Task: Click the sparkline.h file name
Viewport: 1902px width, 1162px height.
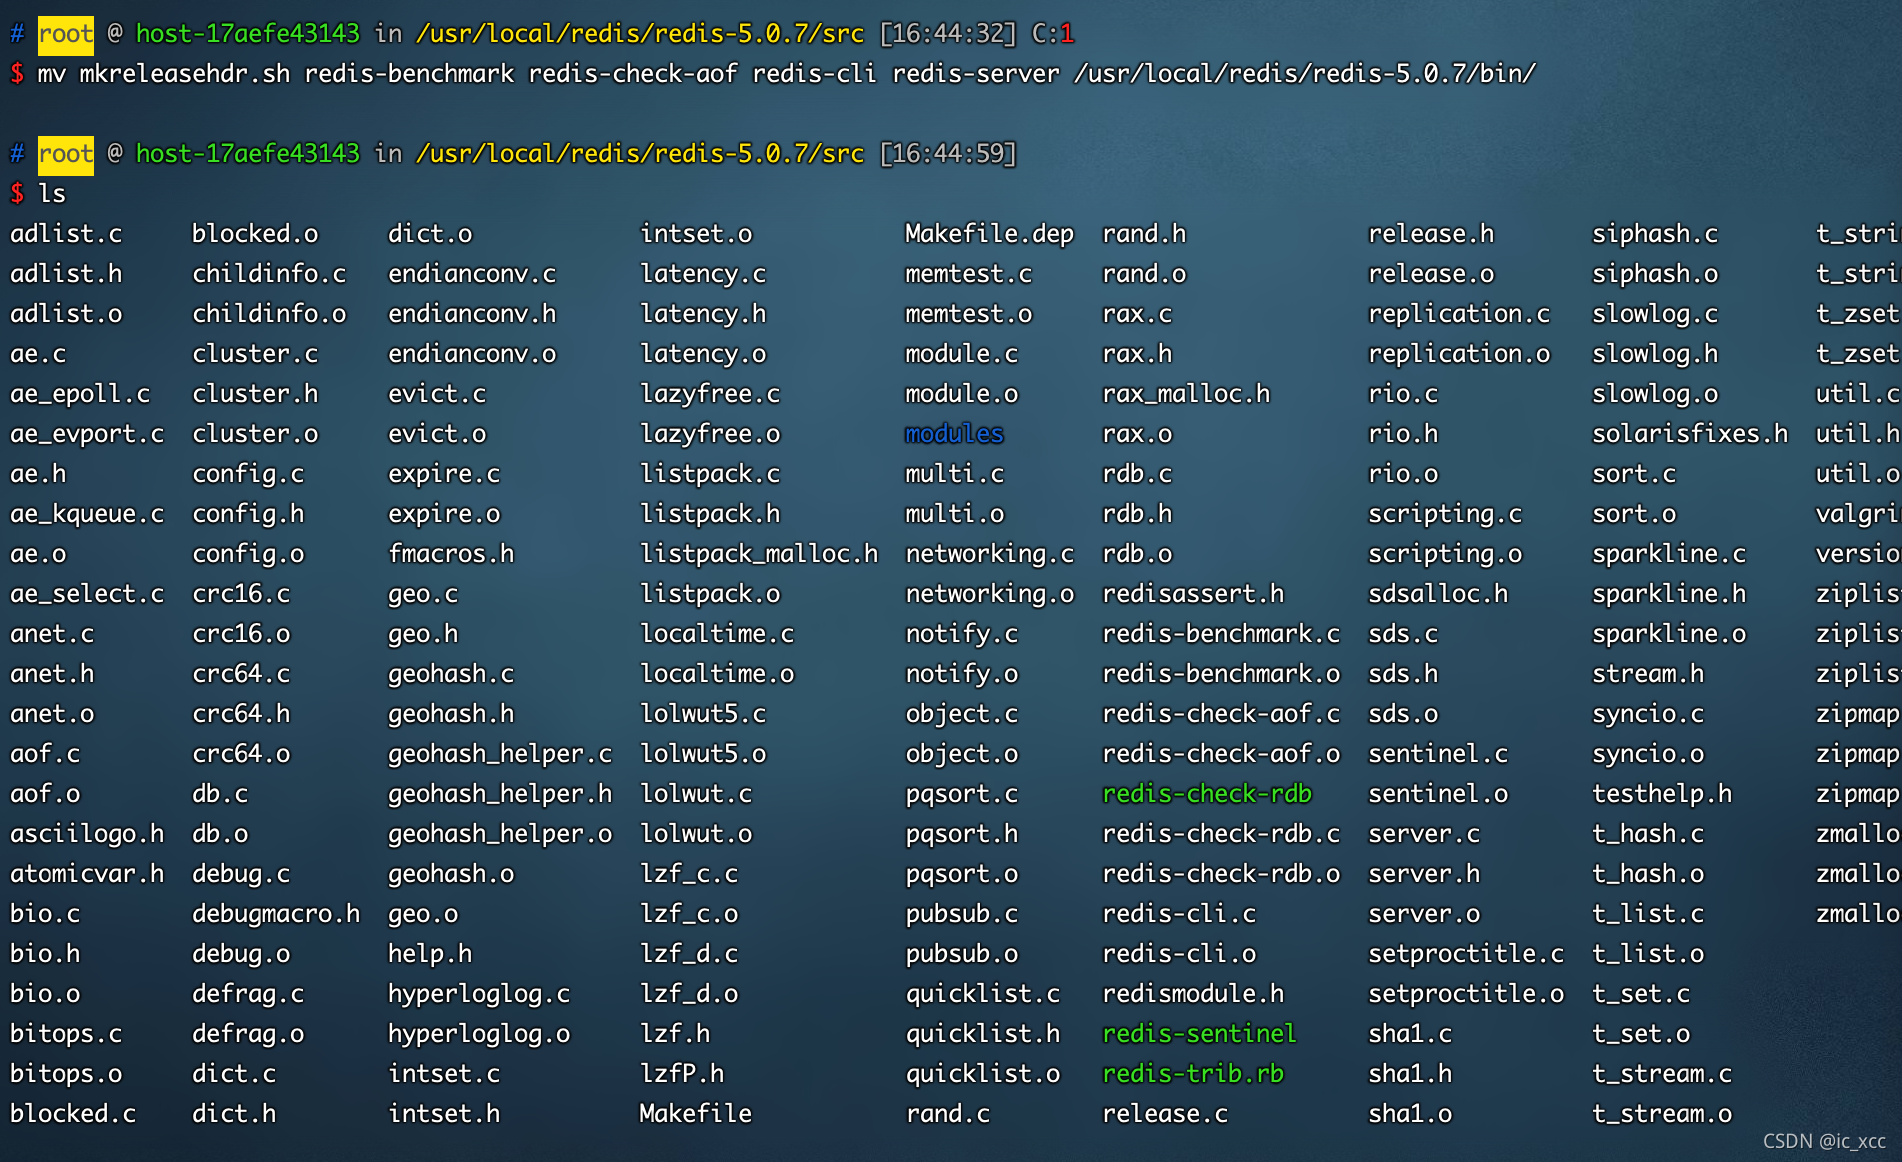Action: click(1669, 594)
